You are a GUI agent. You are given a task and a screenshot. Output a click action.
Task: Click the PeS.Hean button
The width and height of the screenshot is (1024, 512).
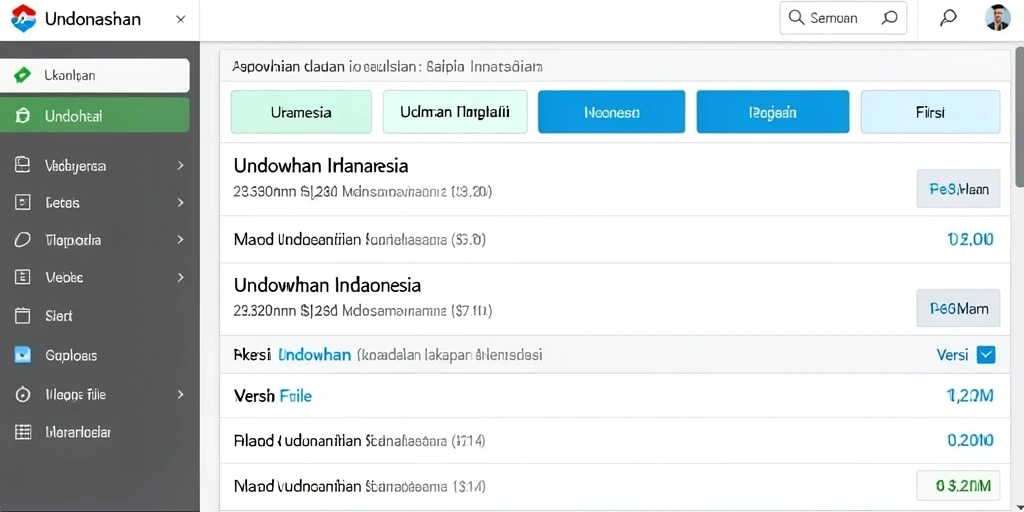coord(958,189)
